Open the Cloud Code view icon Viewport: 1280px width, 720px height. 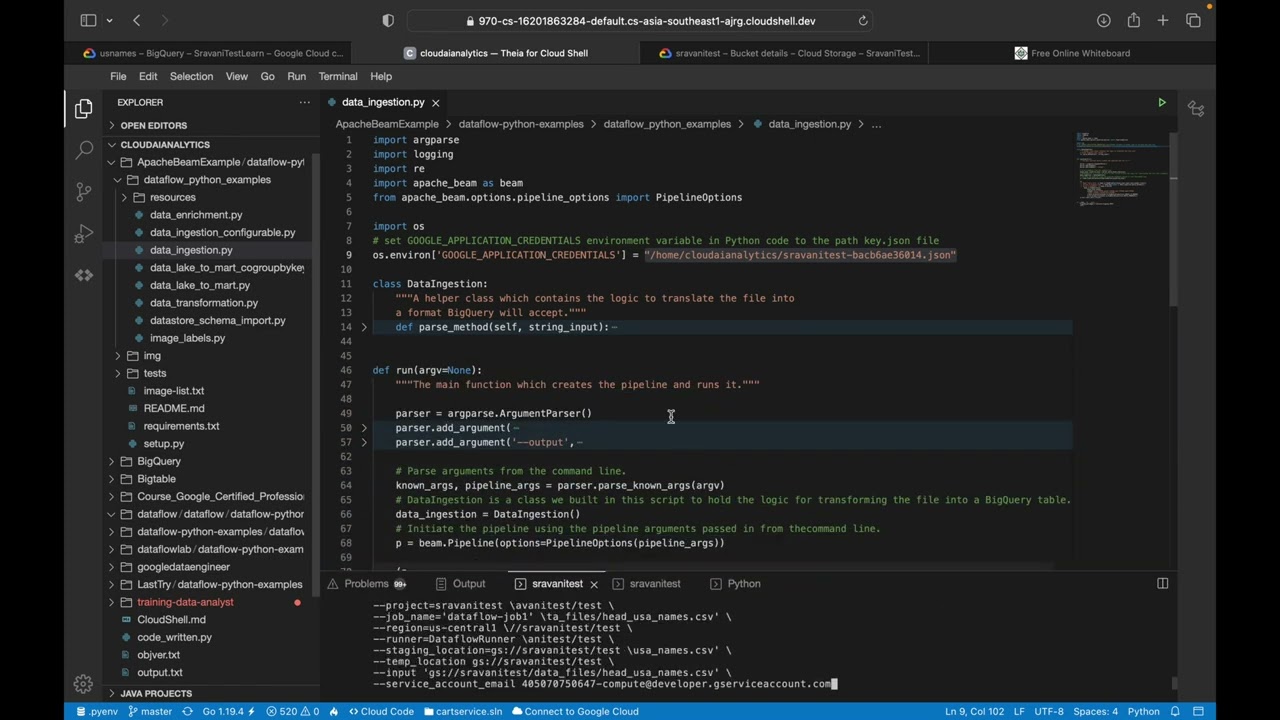[83, 276]
